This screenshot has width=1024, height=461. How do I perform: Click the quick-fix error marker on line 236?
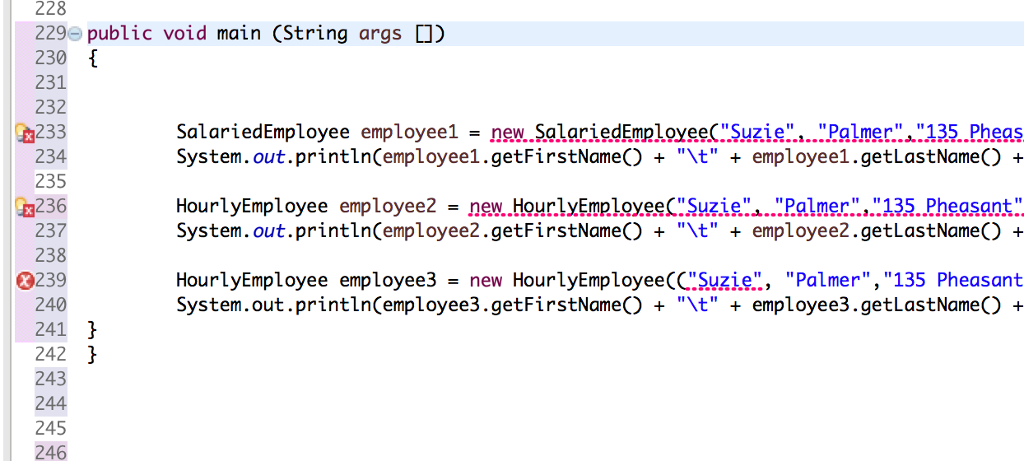coord(24,207)
